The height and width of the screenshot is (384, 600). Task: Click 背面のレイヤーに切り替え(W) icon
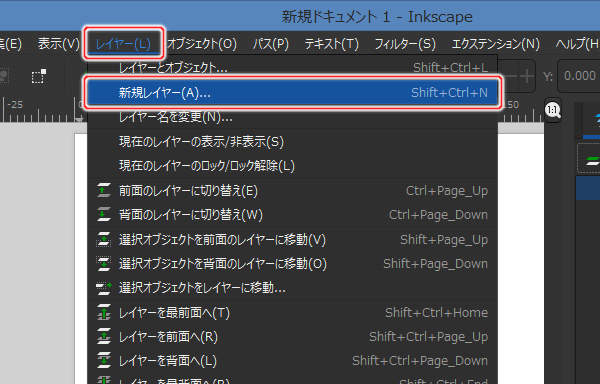click(104, 215)
